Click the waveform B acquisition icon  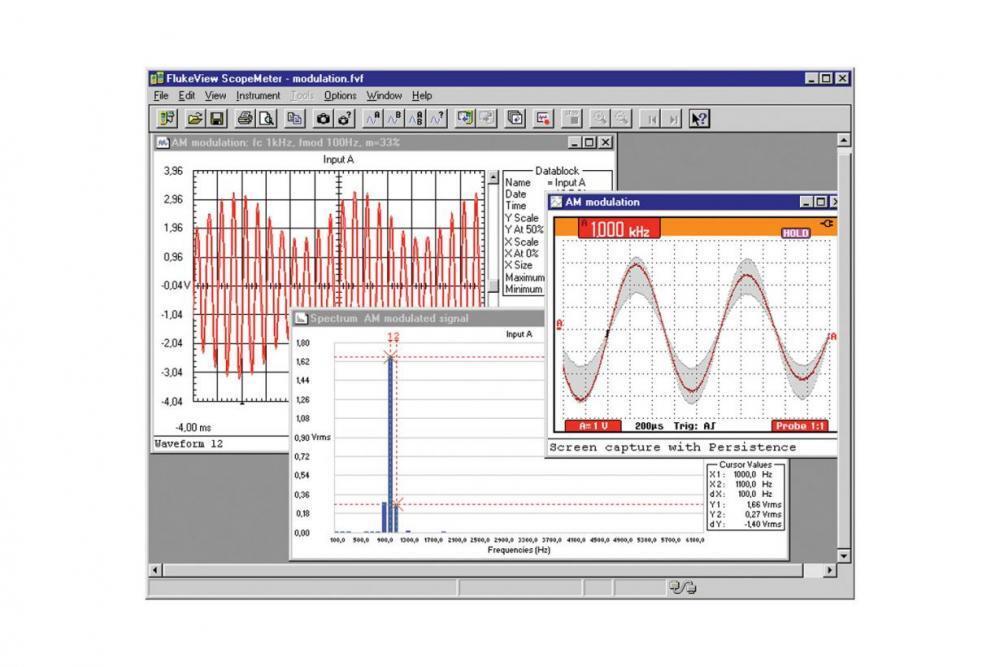click(394, 119)
